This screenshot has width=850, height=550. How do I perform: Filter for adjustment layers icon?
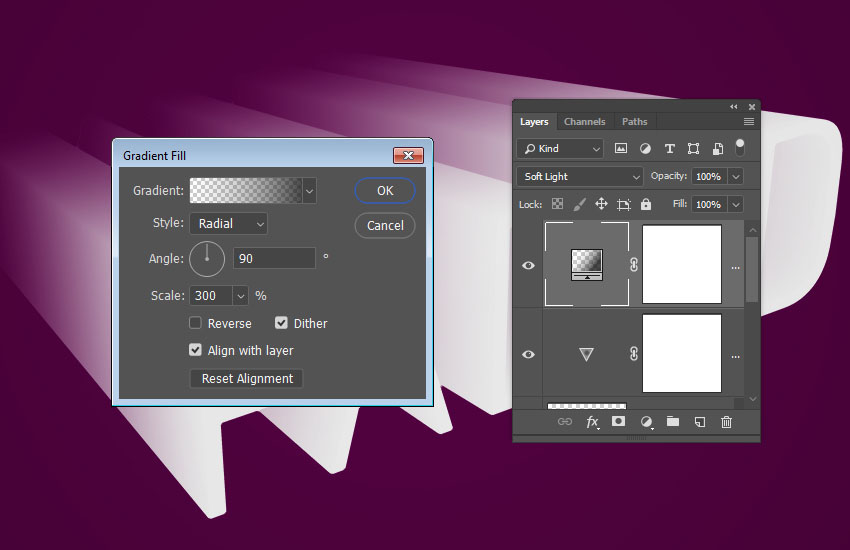[645, 148]
